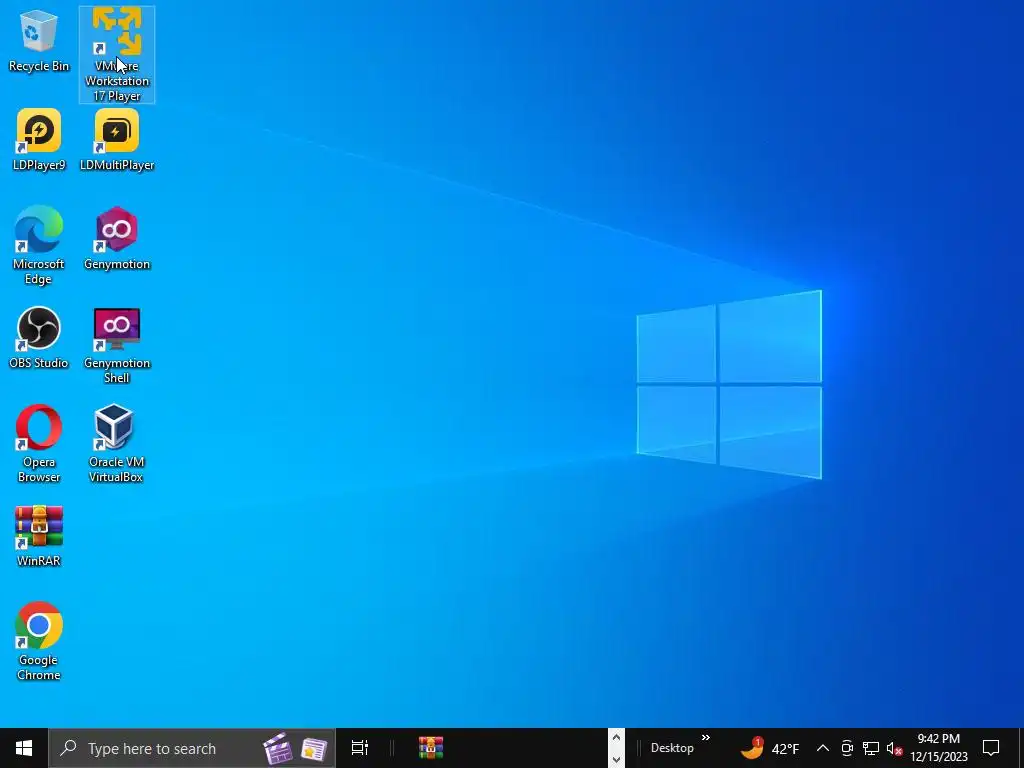This screenshot has width=1024, height=768.
Task: Click the taskbar scroll up arrow
Action: (x=616, y=738)
